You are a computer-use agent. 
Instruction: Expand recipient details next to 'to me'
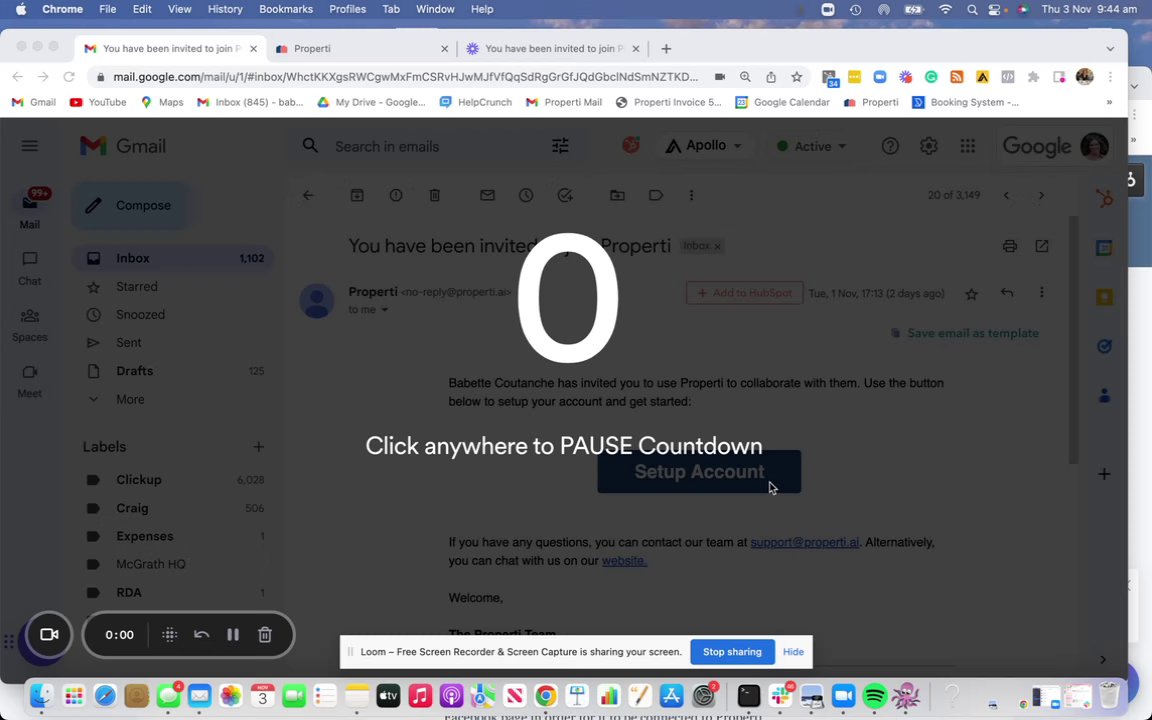point(384,310)
